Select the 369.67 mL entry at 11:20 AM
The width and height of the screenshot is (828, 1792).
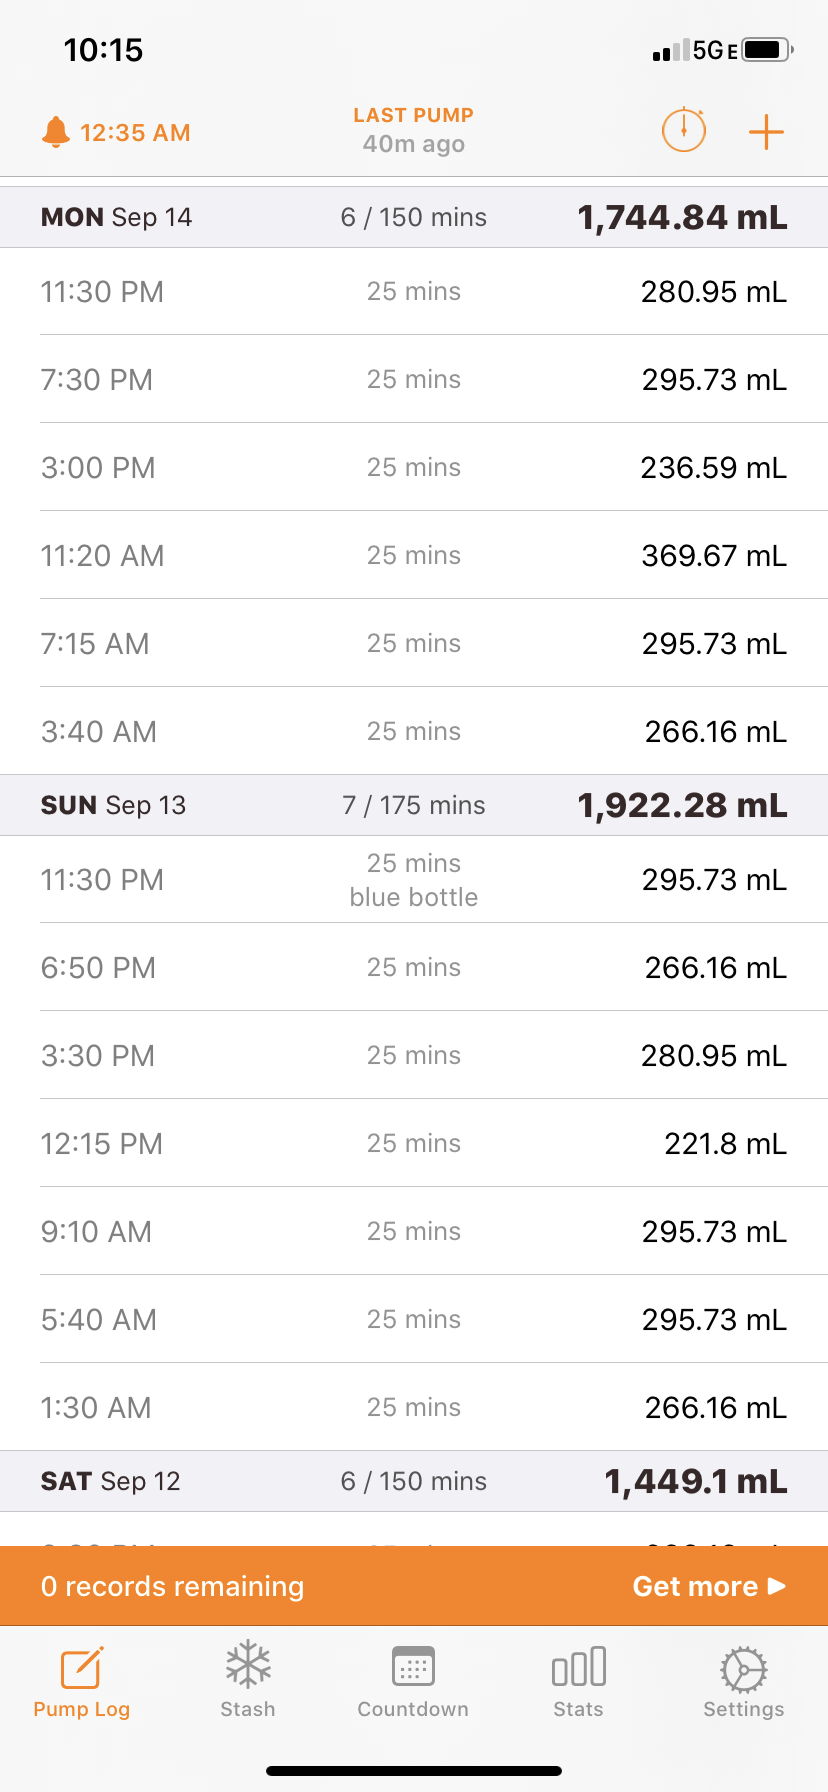click(x=414, y=556)
